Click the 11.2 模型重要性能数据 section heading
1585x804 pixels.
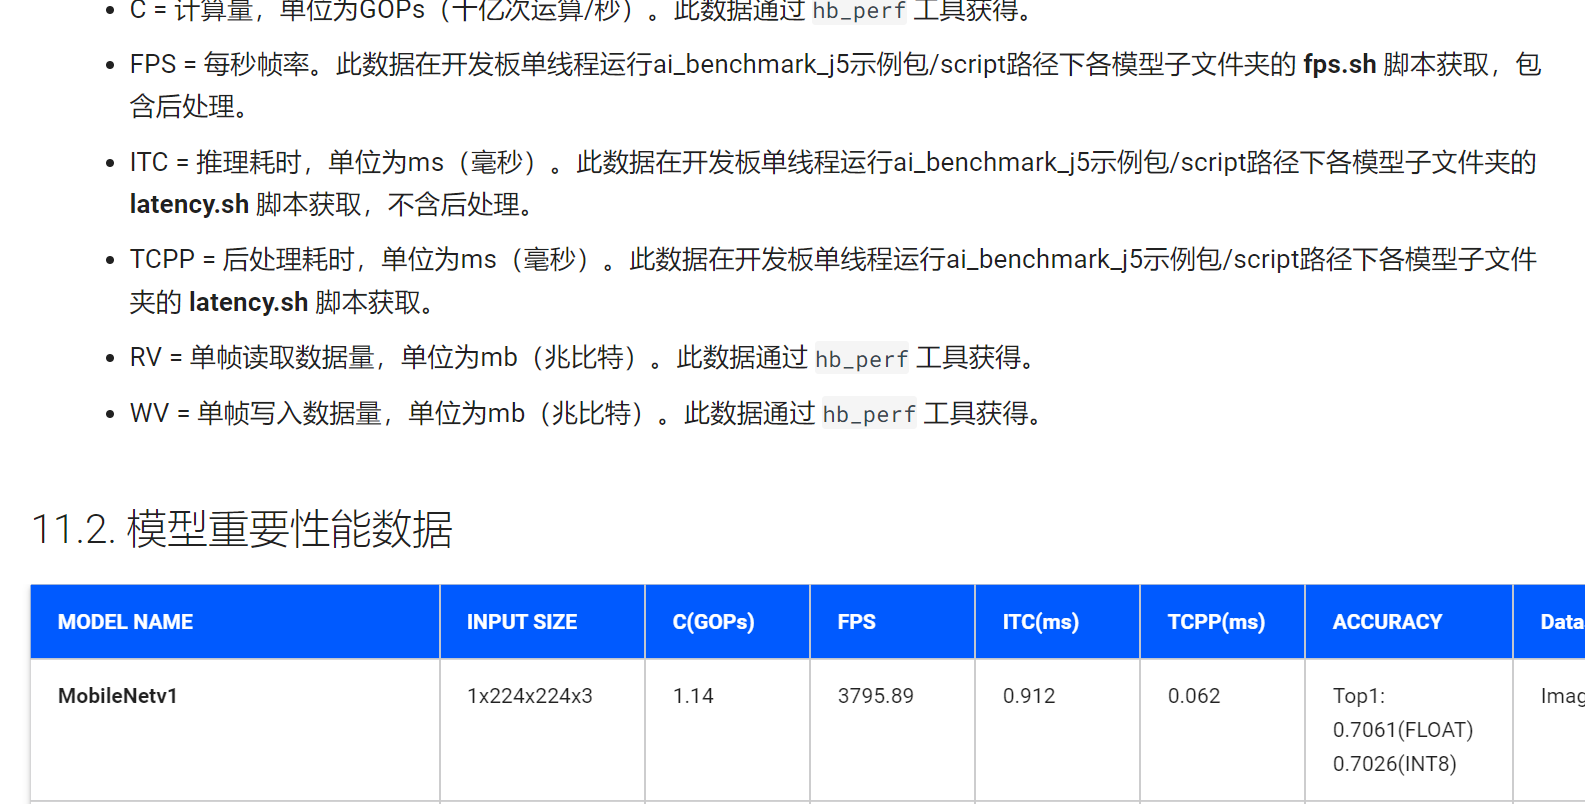pos(242,529)
